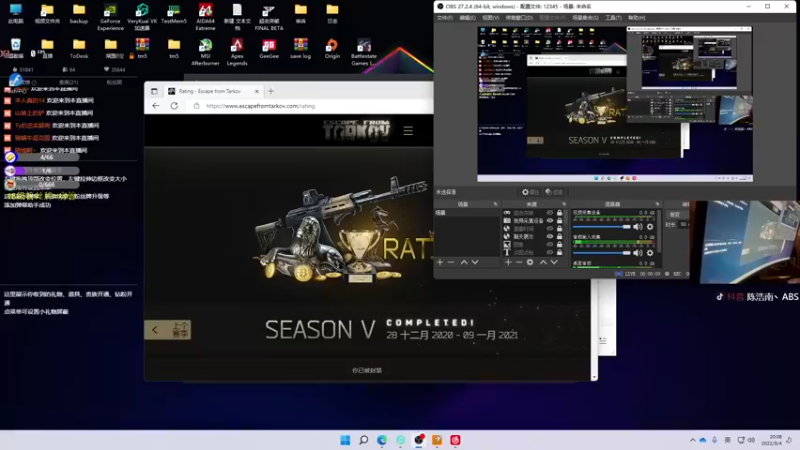Pop out the OBS Audio Mixer dock panel
Image resolution: width=800 pixels, height=450 pixels.
point(657,204)
